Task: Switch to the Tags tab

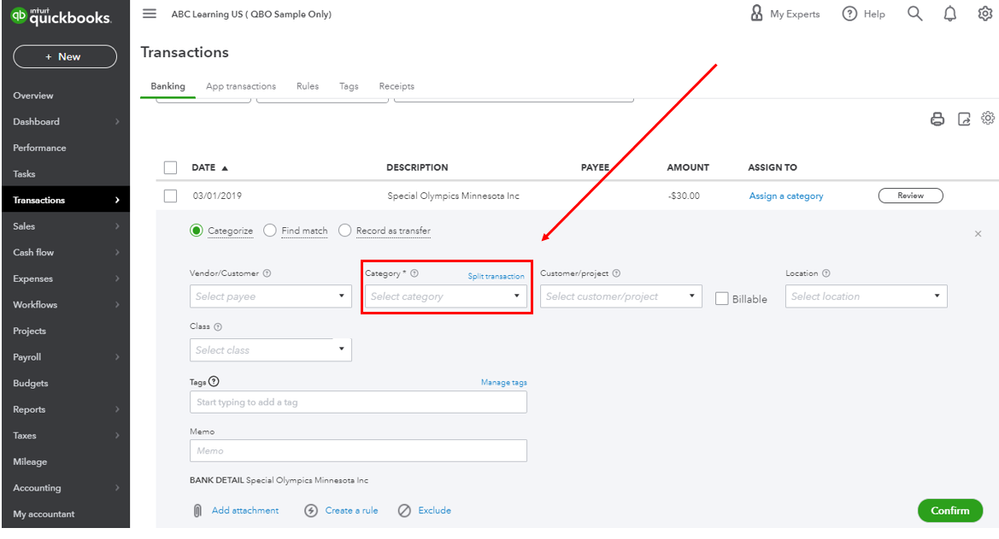Action: pos(349,86)
